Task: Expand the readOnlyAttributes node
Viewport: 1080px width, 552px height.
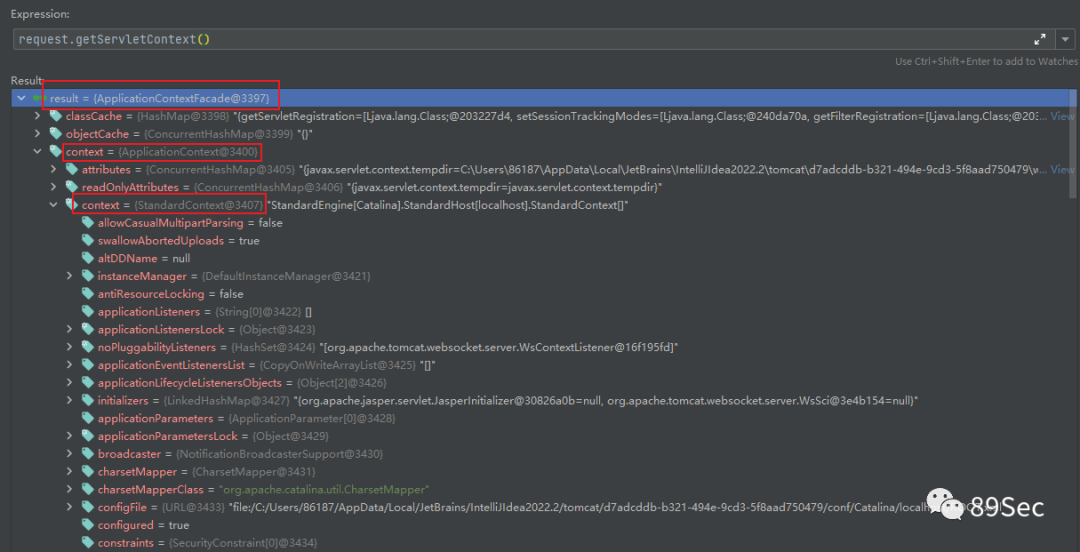Action: pyautogui.click(x=54, y=187)
